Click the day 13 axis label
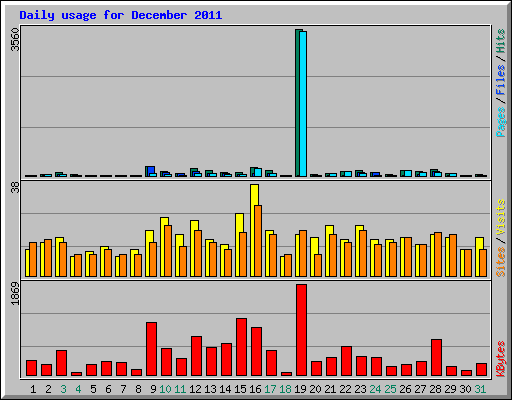Viewport: 512px width, 400px height. [x=210, y=389]
